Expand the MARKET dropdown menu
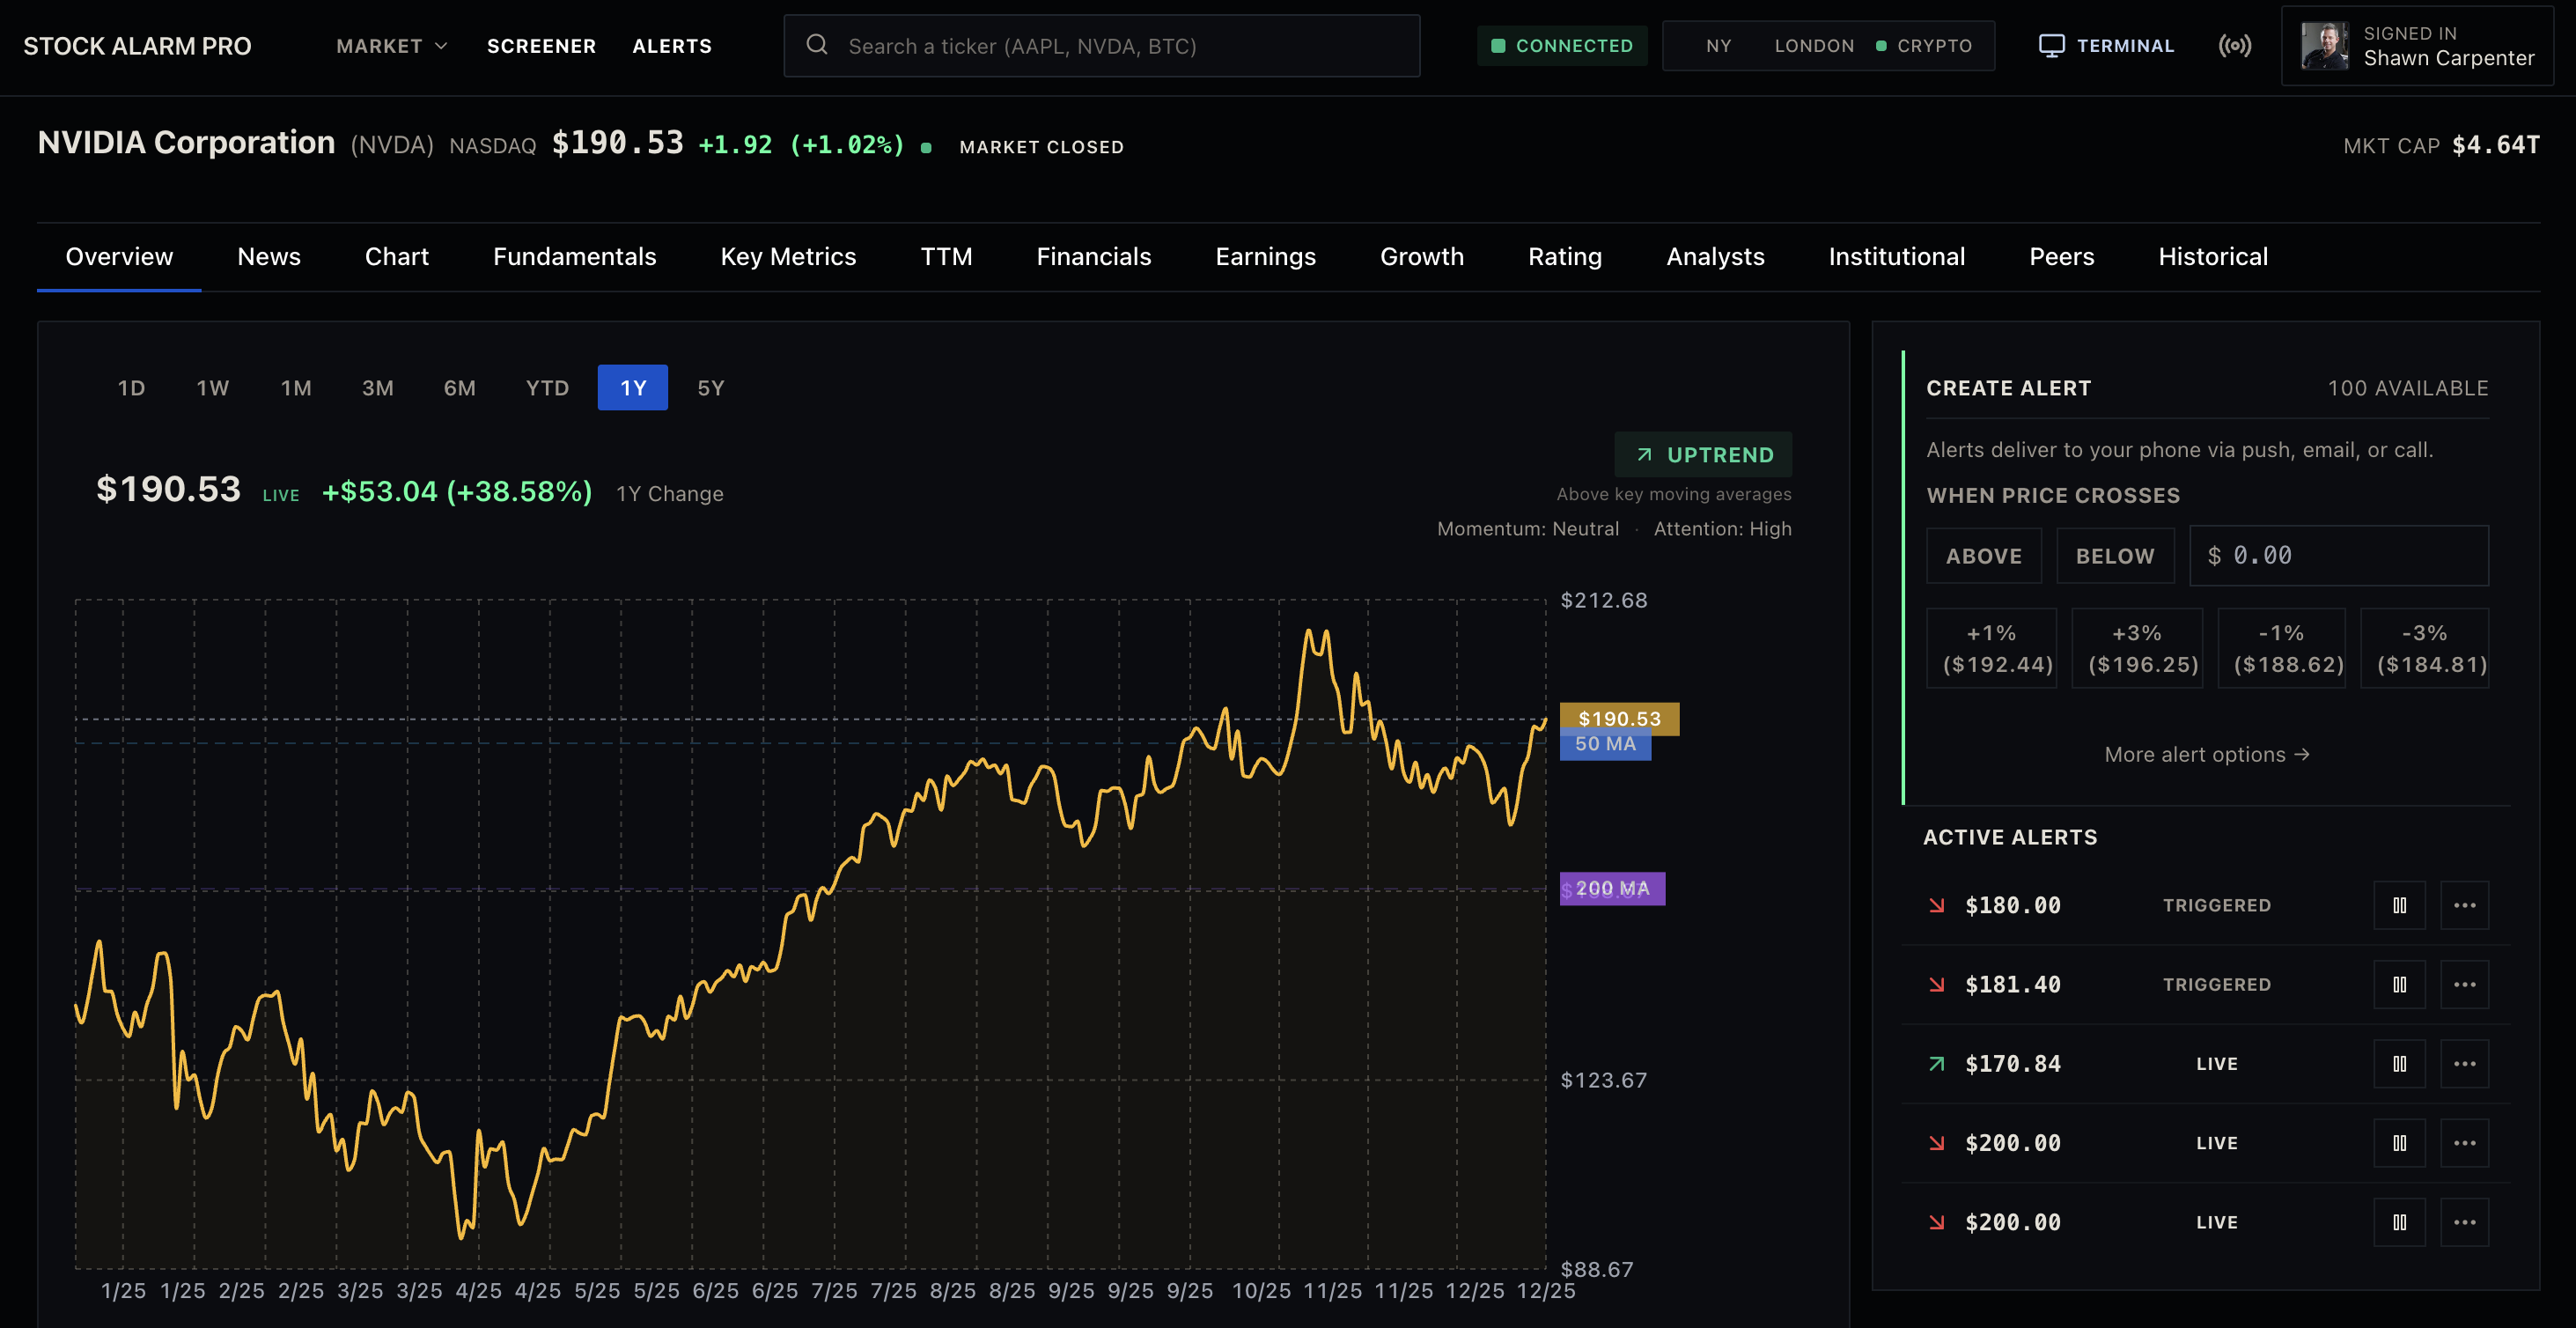The image size is (2576, 1328). point(391,46)
